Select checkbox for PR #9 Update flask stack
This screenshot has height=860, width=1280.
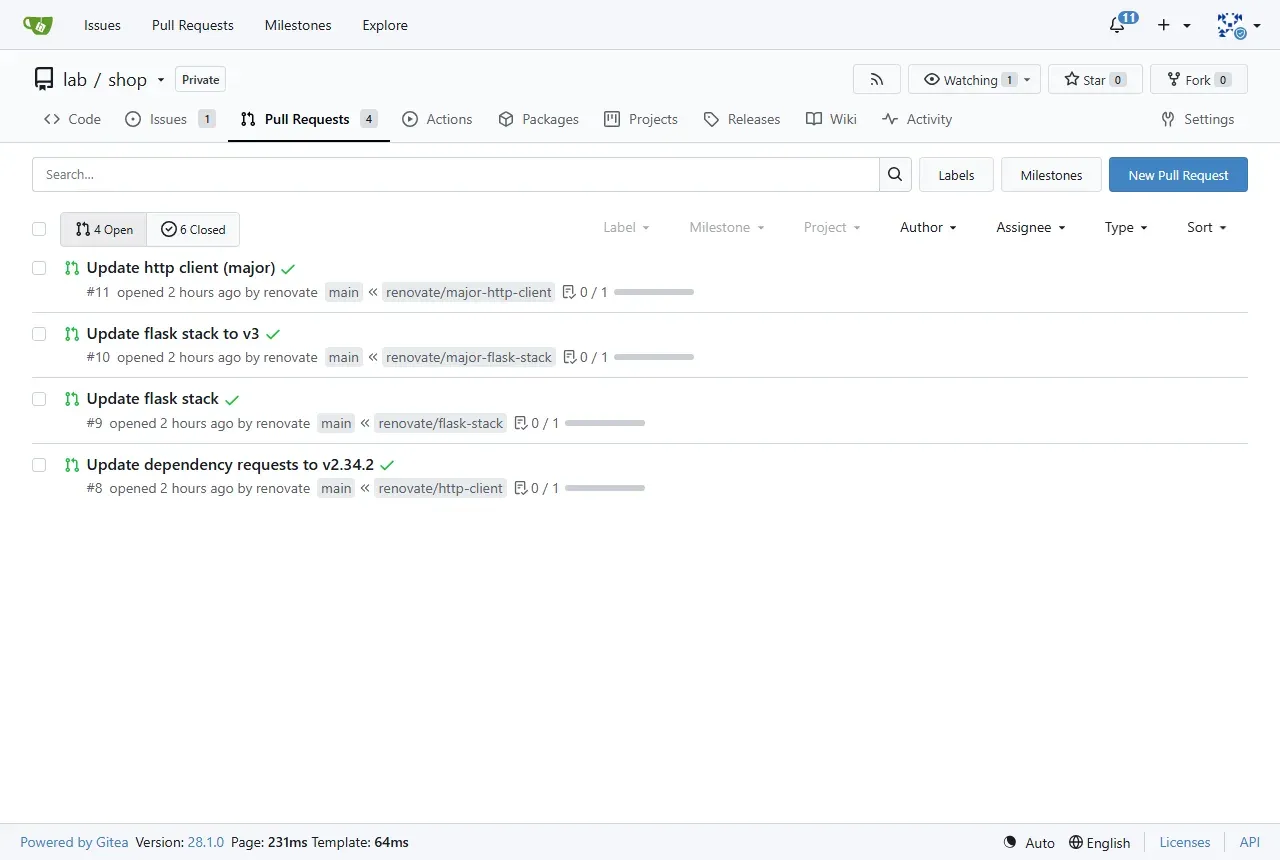coord(39,399)
